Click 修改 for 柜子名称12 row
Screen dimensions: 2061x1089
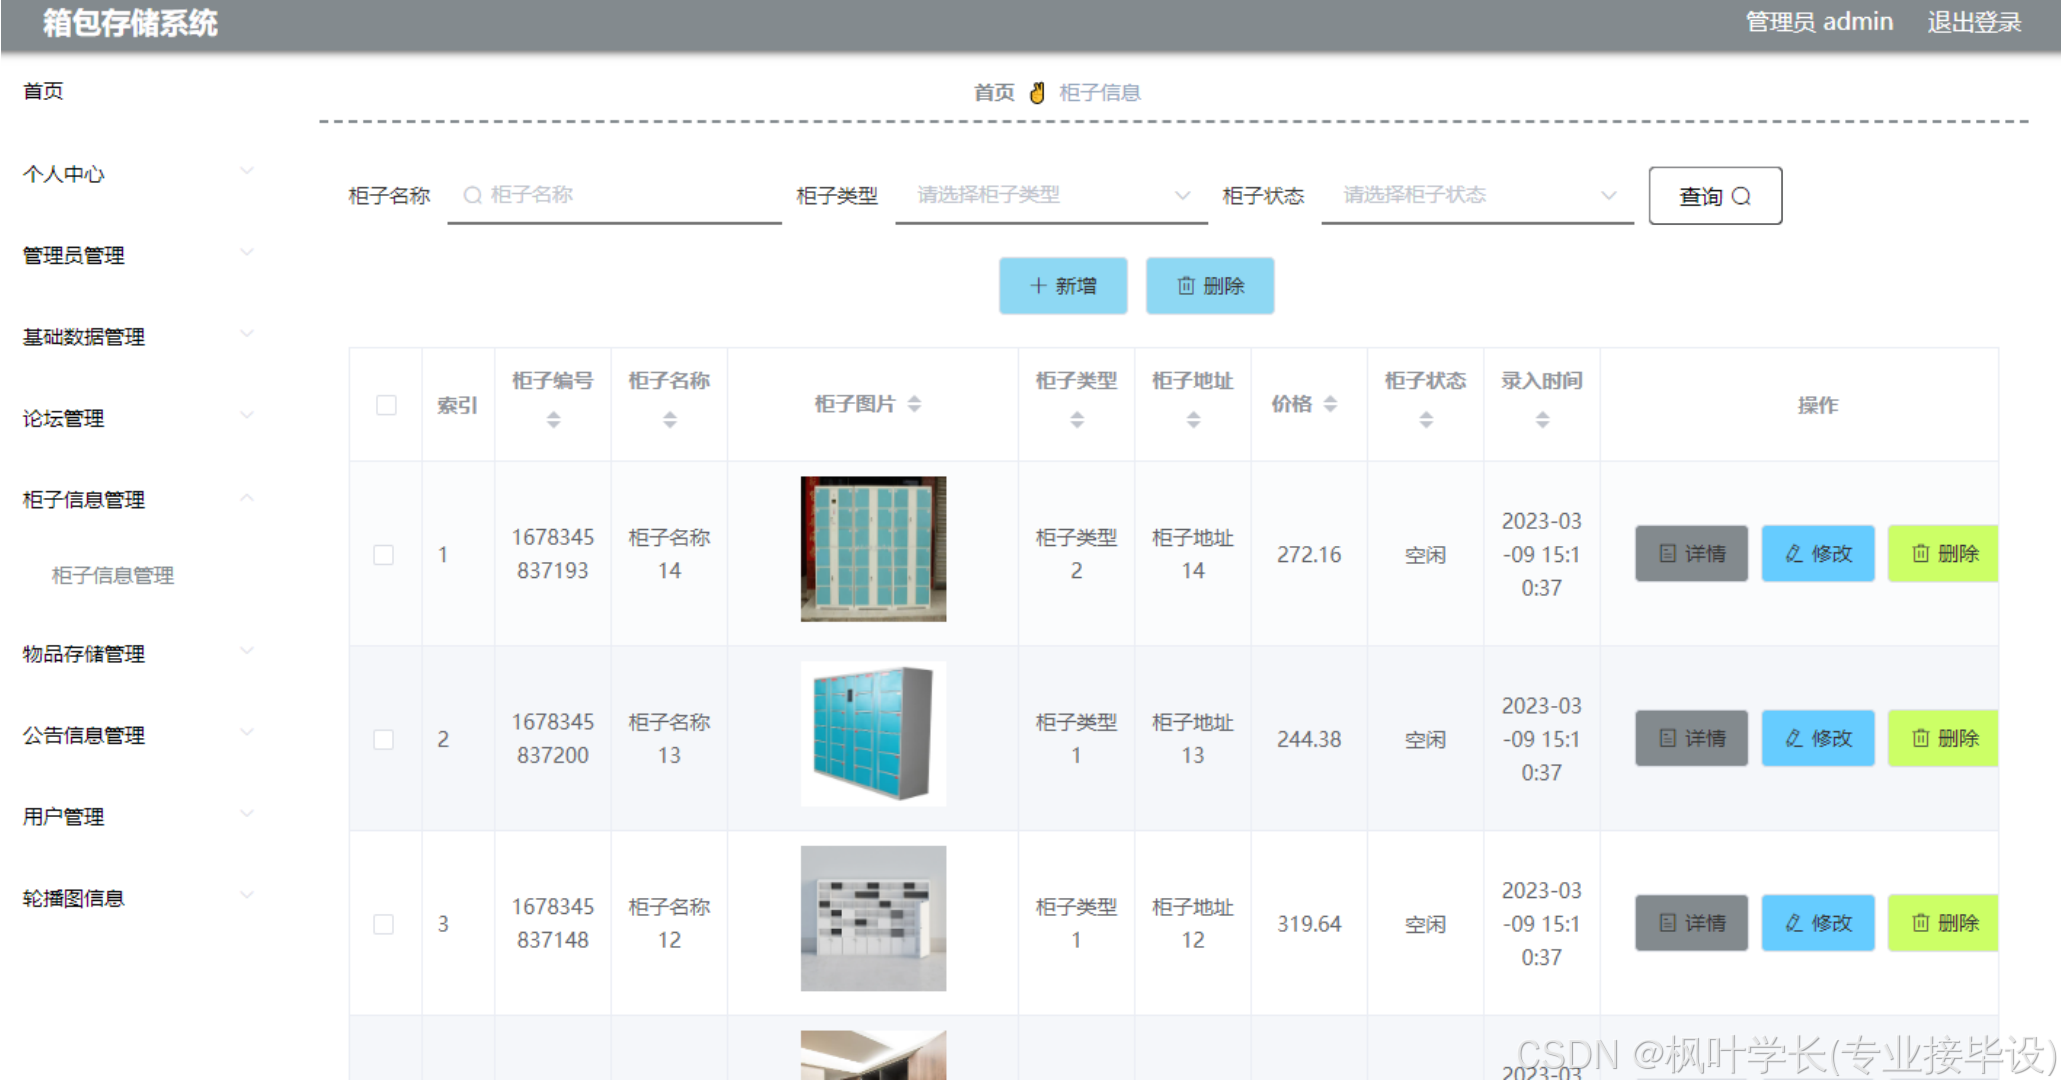coord(1818,923)
